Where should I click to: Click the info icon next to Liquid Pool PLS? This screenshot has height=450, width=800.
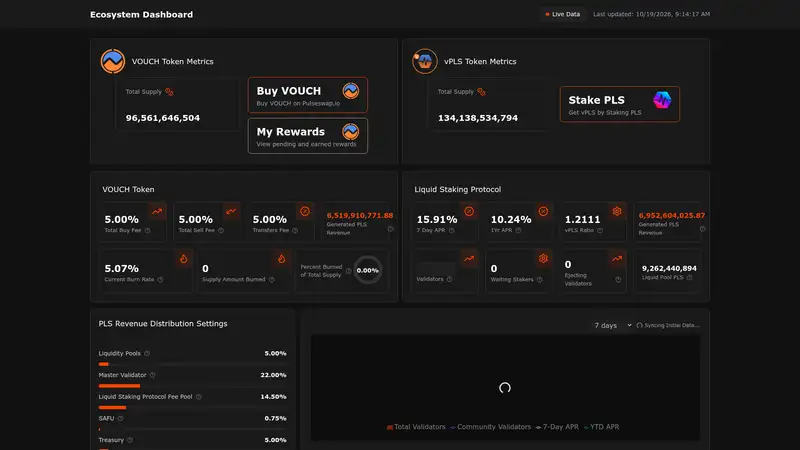click(689, 278)
